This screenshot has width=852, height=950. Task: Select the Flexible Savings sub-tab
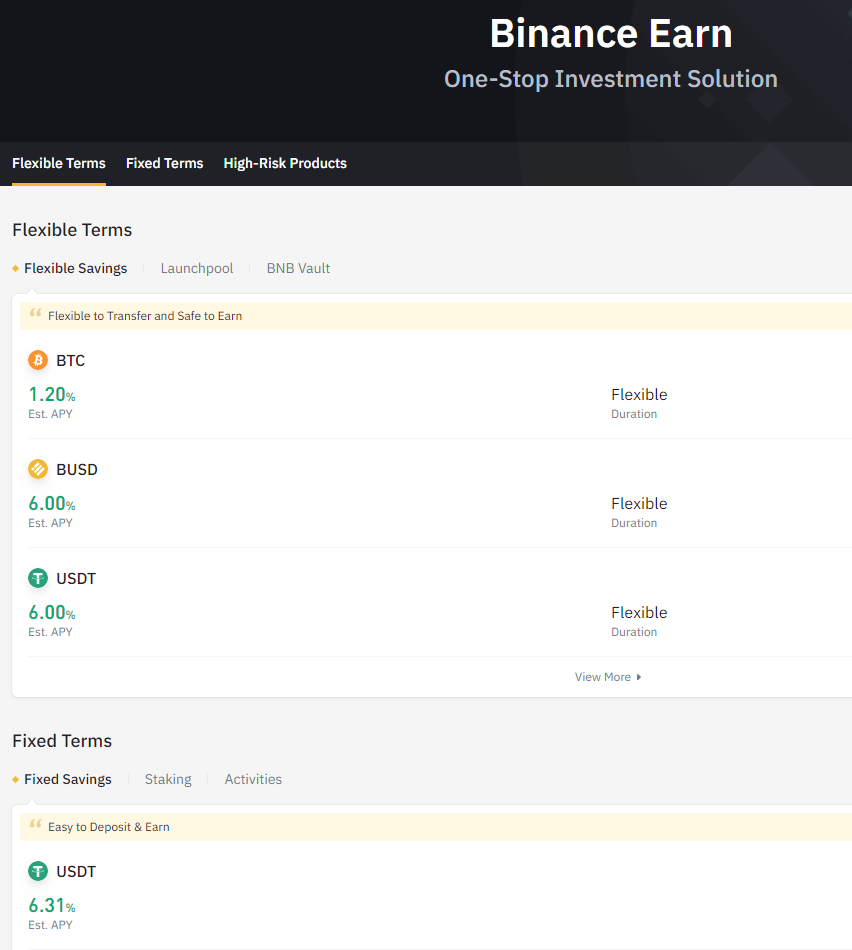pyautogui.click(x=76, y=268)
